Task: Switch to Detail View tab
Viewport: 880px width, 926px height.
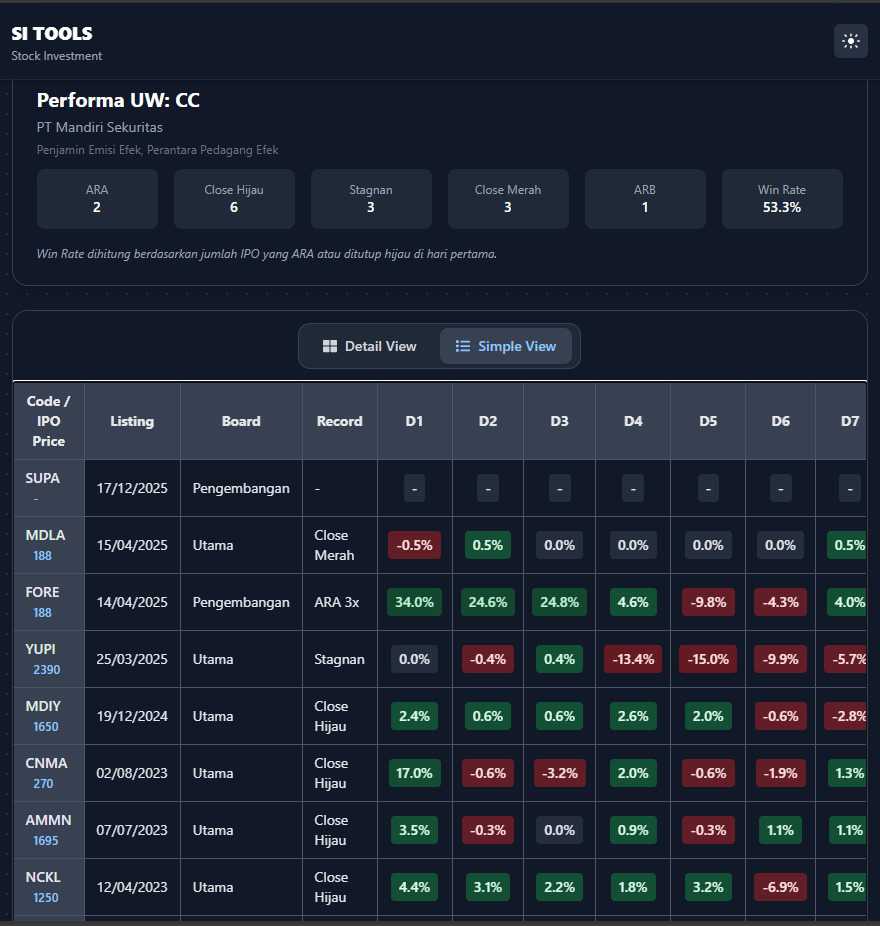Action: 370,346
